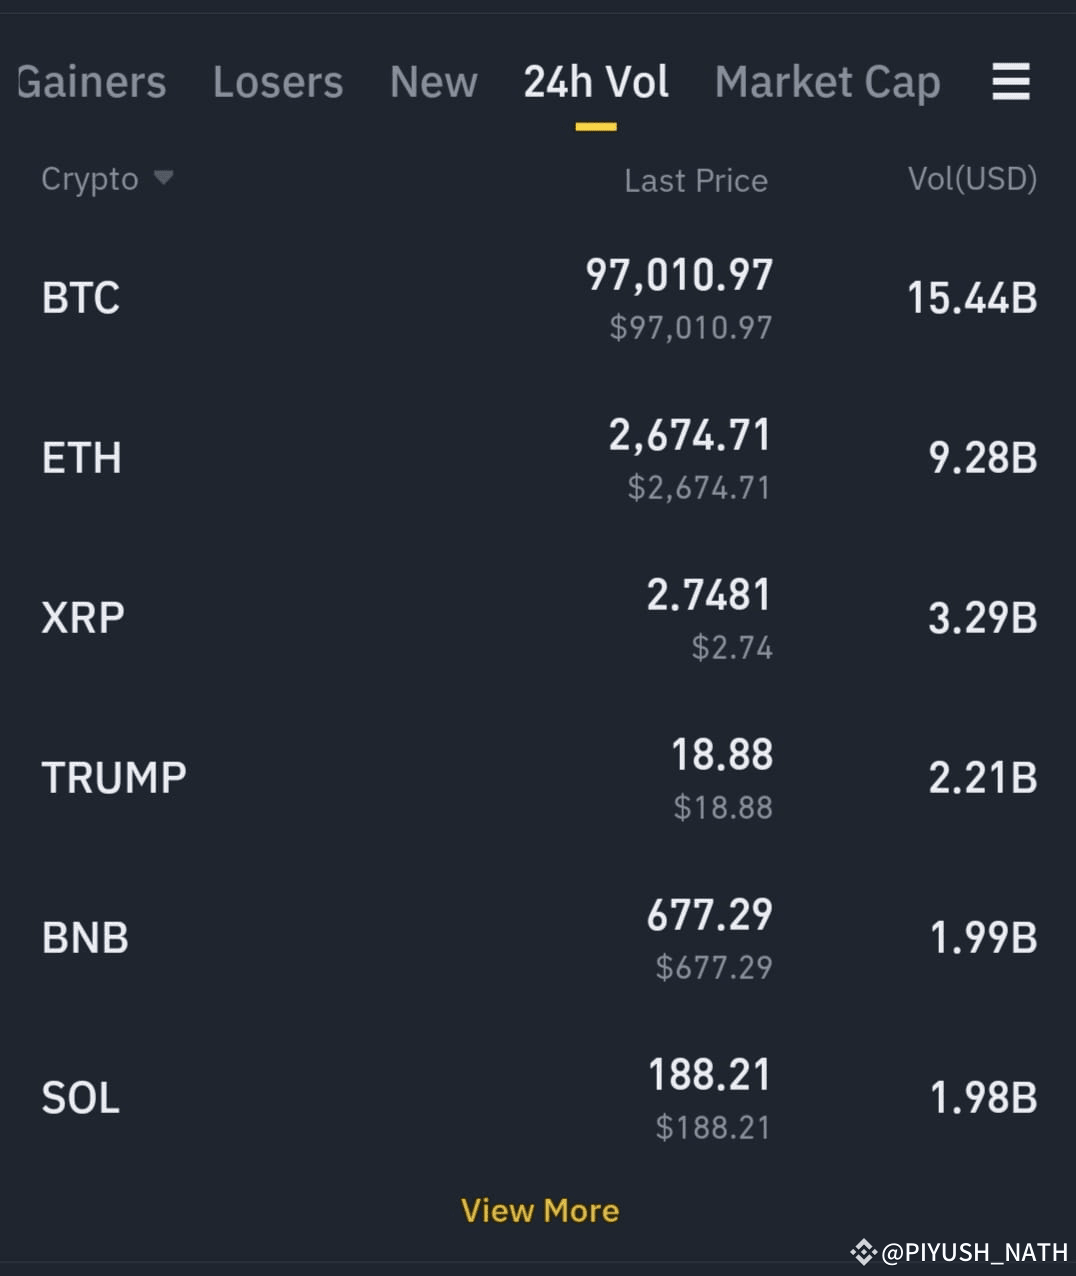
Task: Select the BNB listing
Action: tap(538, 938)
